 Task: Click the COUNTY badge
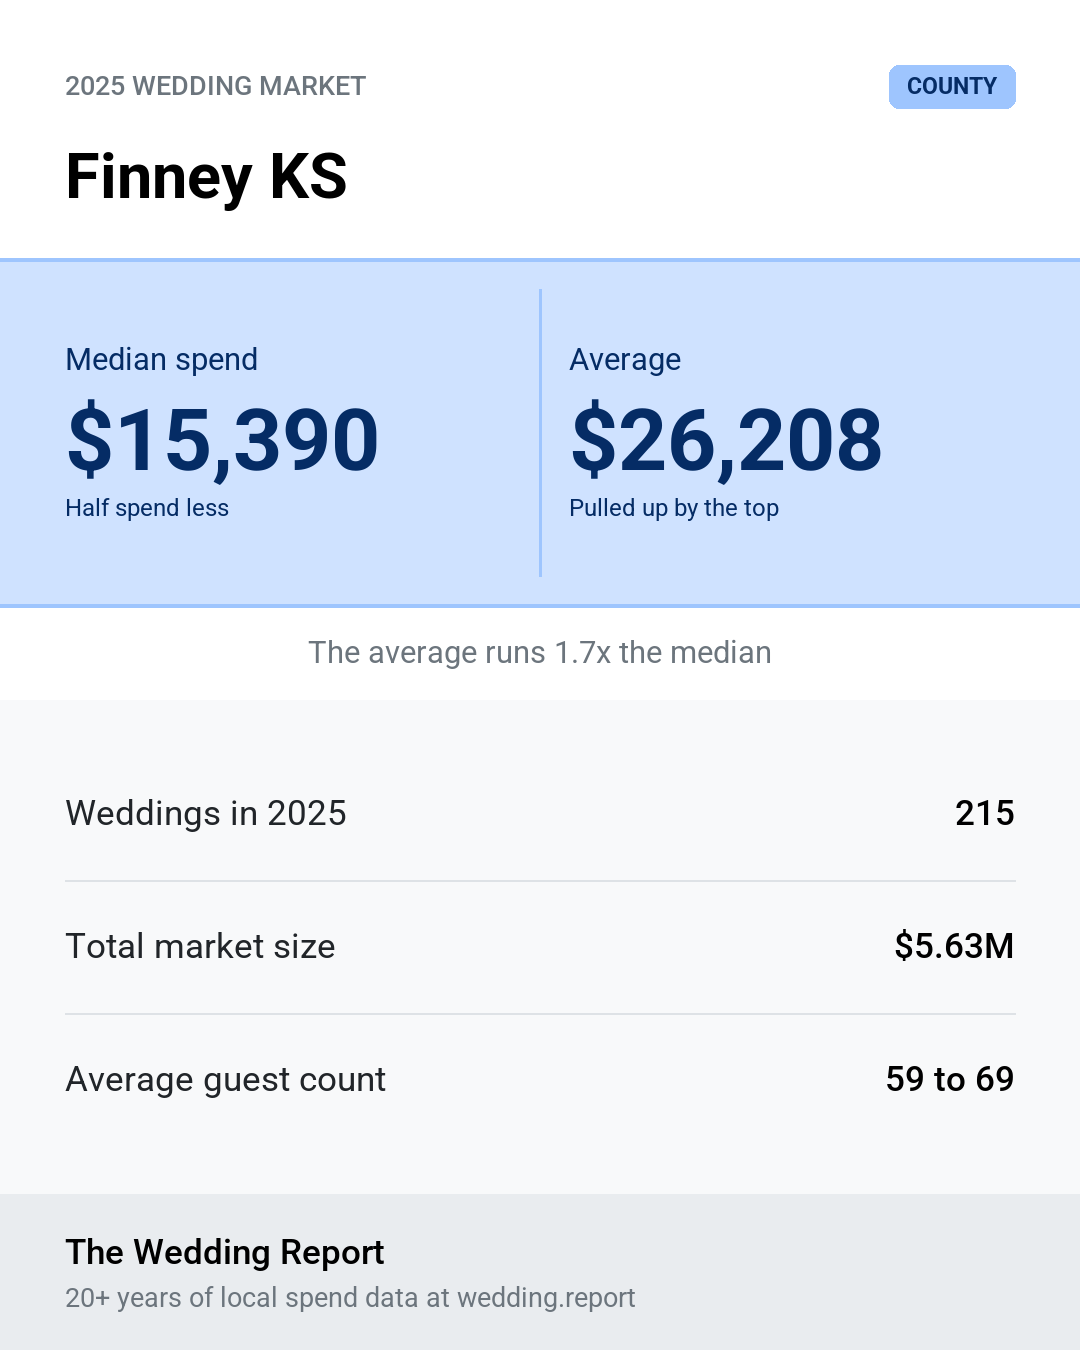point(952,87)
